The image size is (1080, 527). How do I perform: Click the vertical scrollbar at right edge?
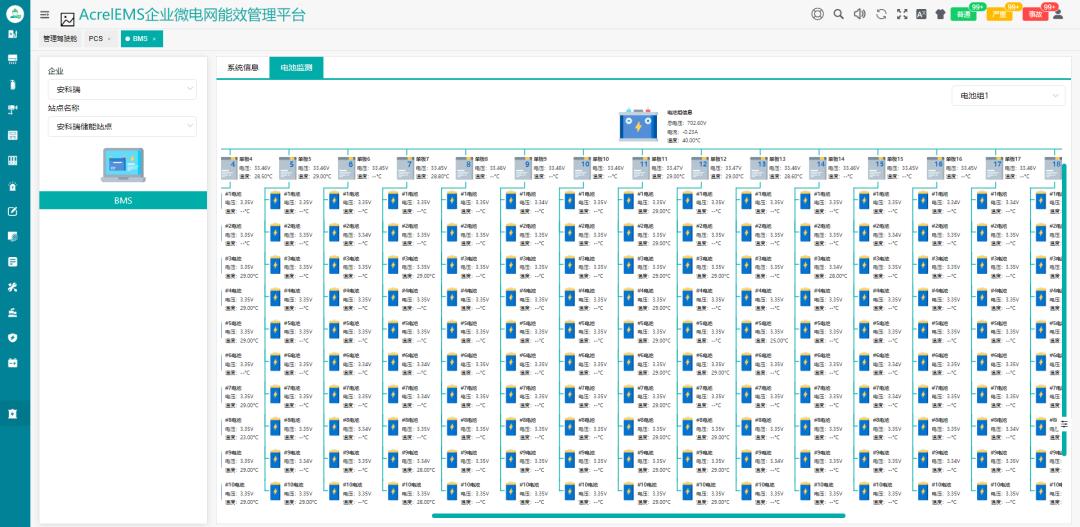(x=1064, y=309)
